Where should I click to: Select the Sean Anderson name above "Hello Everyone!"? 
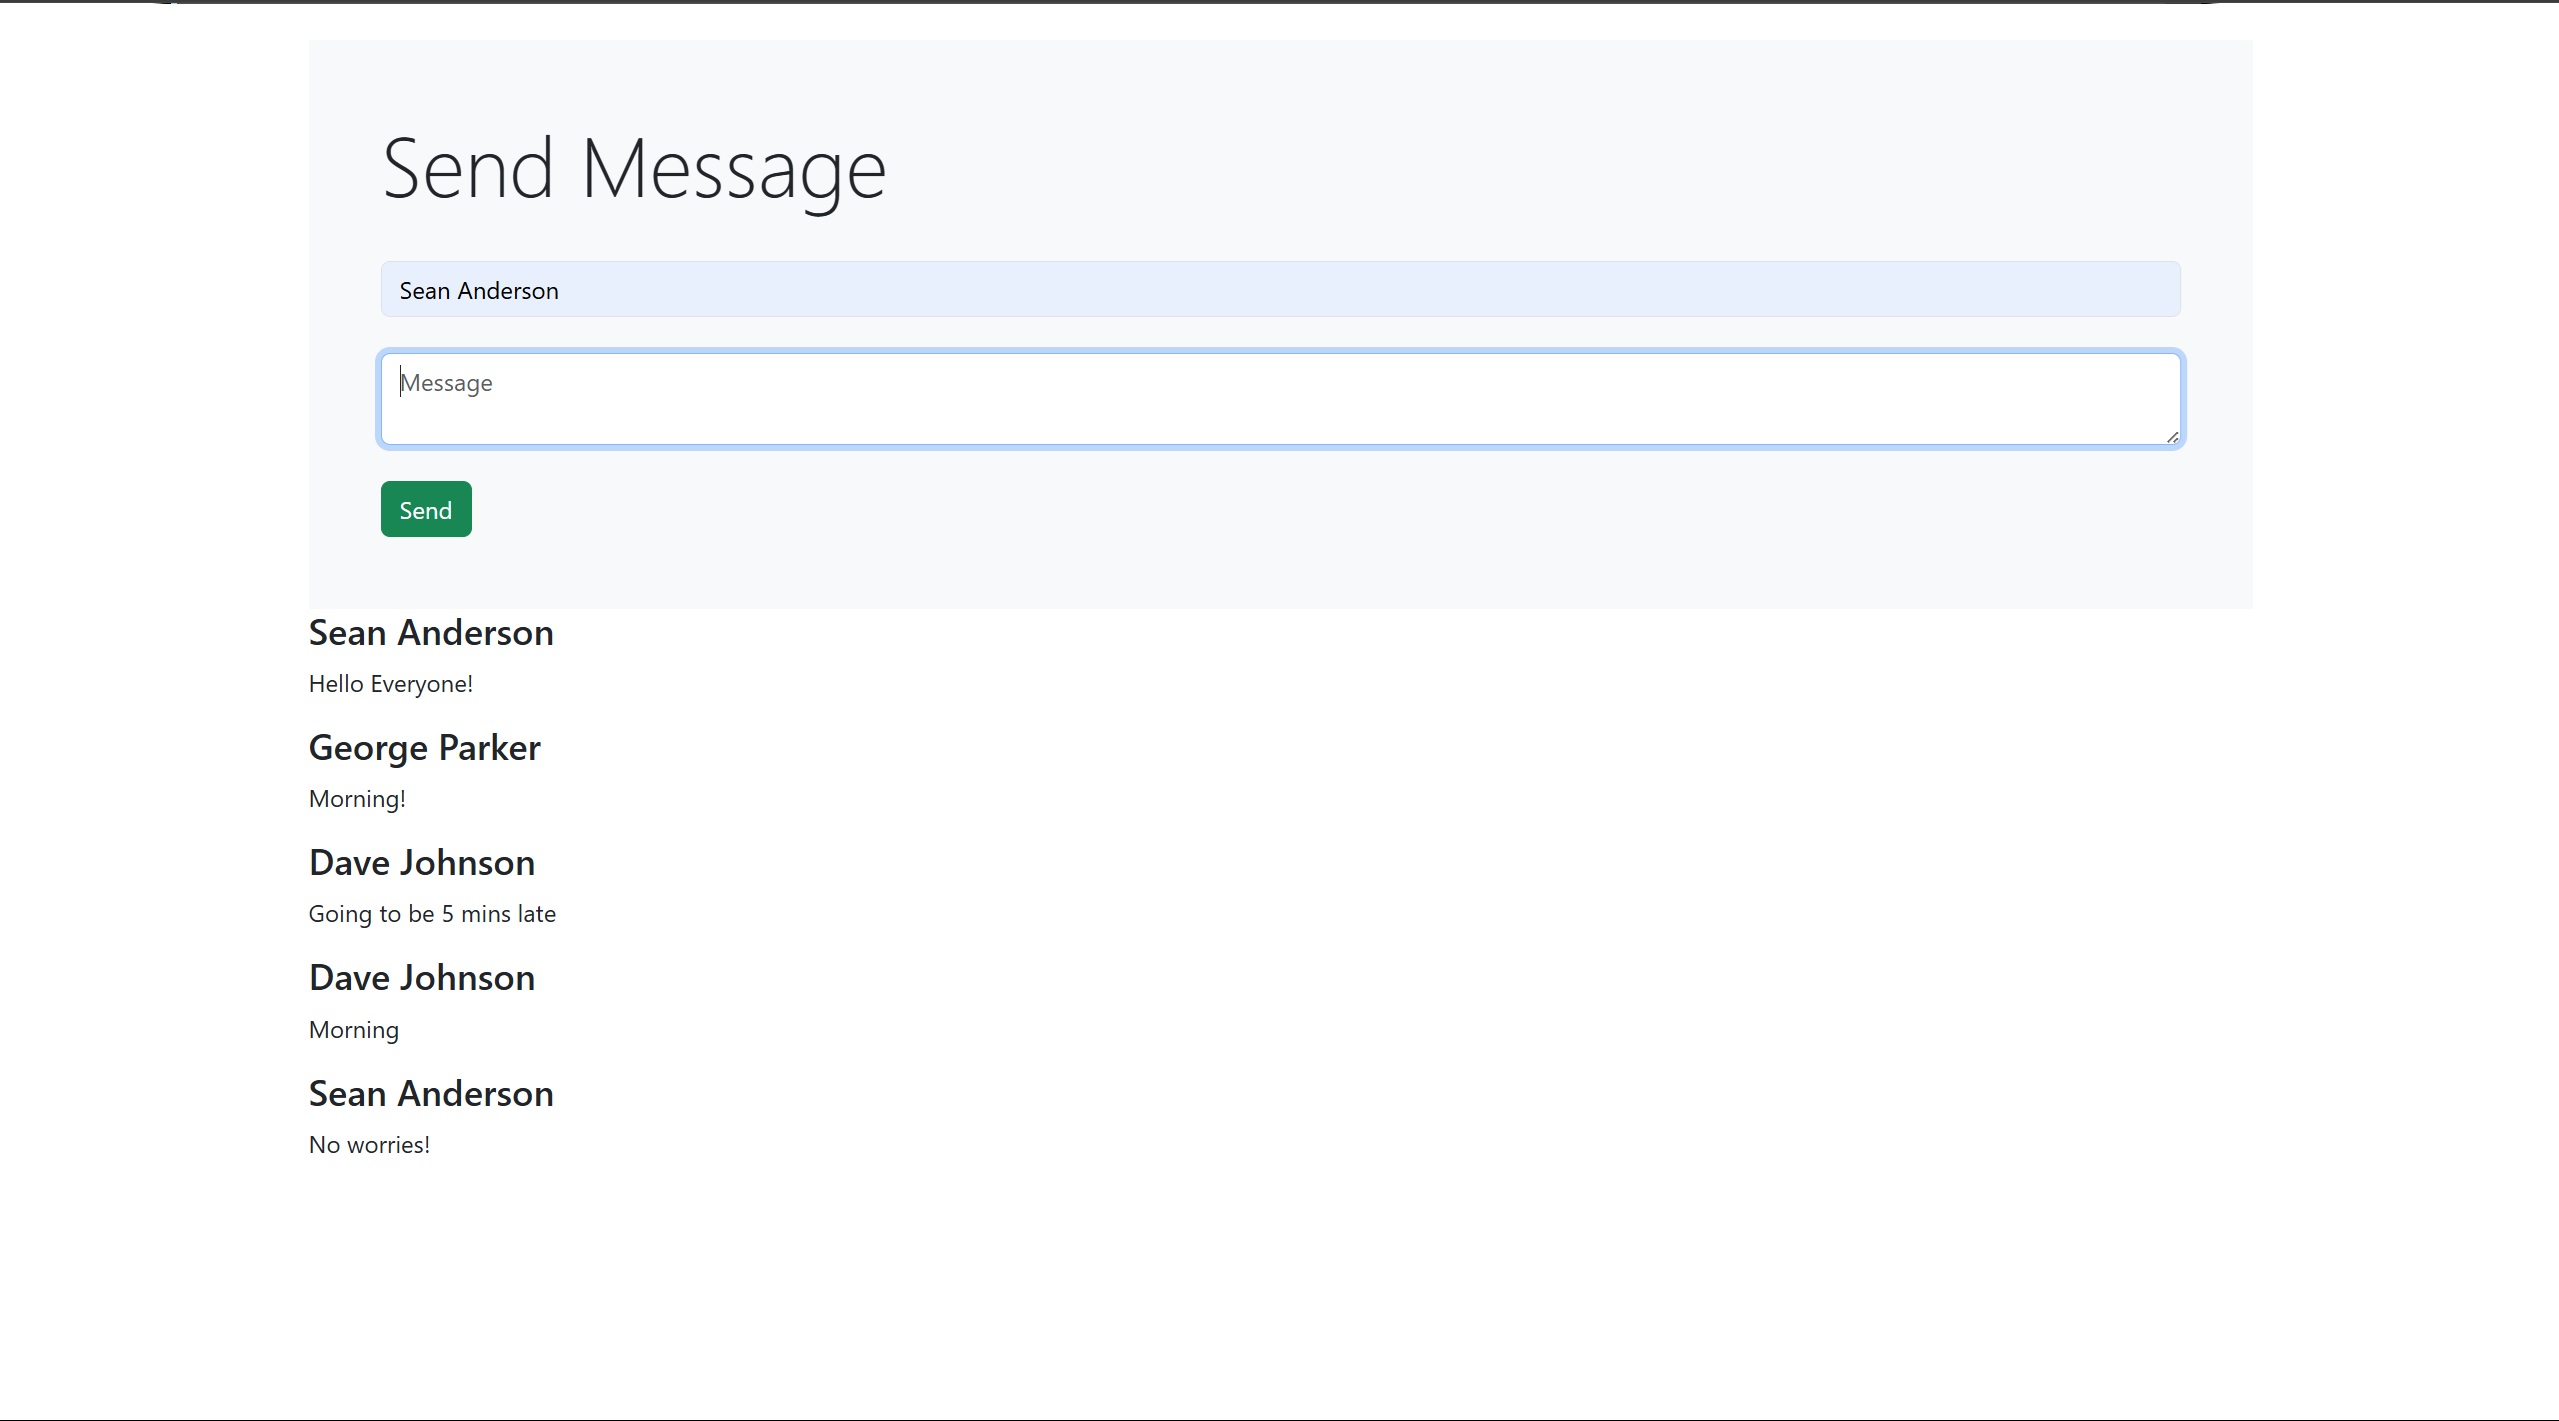(431, 633)
